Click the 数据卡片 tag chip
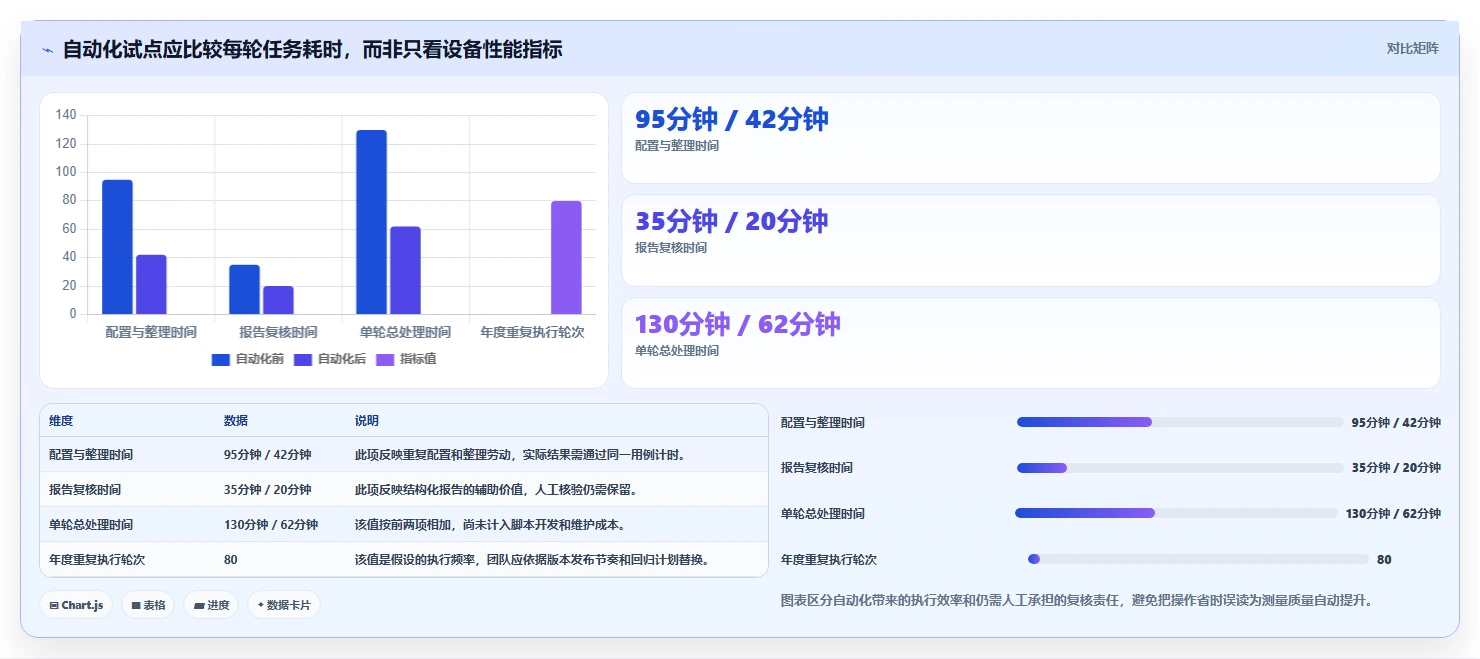This screenshot has height=659, width=1480. pos(284,605)
